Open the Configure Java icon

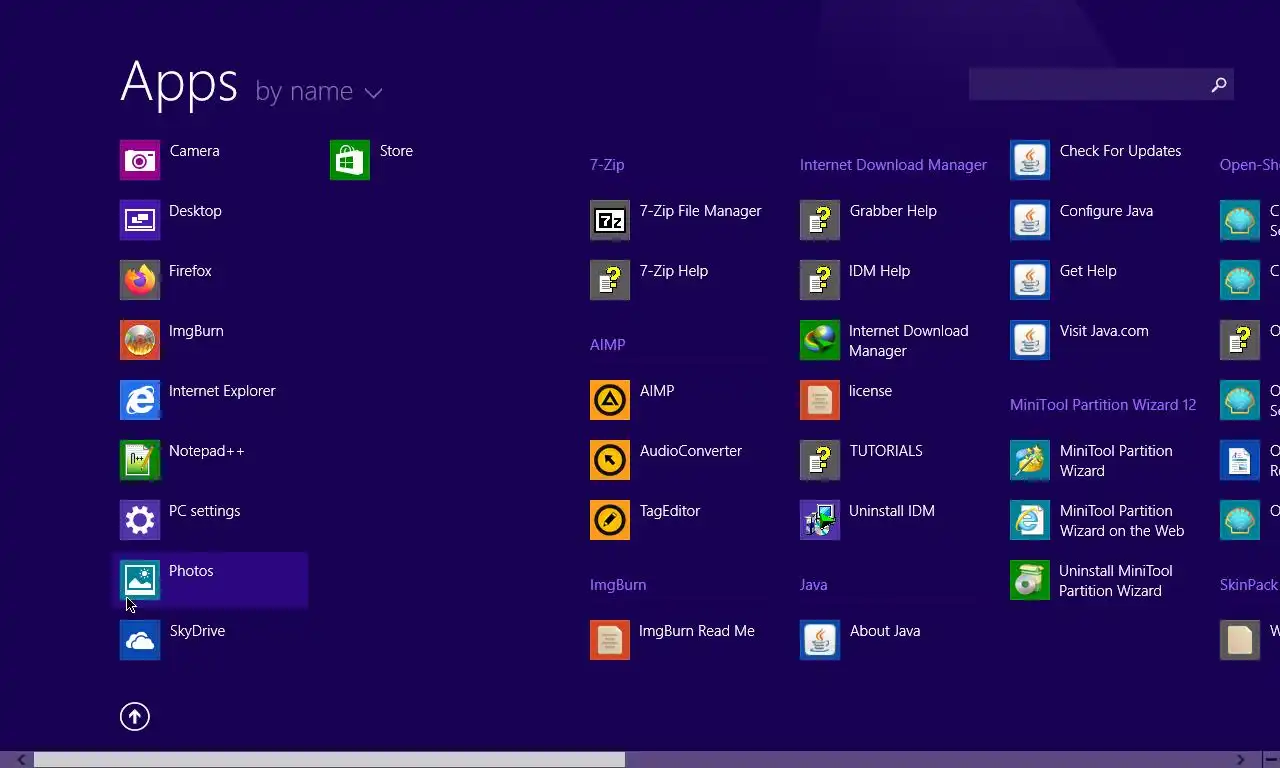[1030, 220]
